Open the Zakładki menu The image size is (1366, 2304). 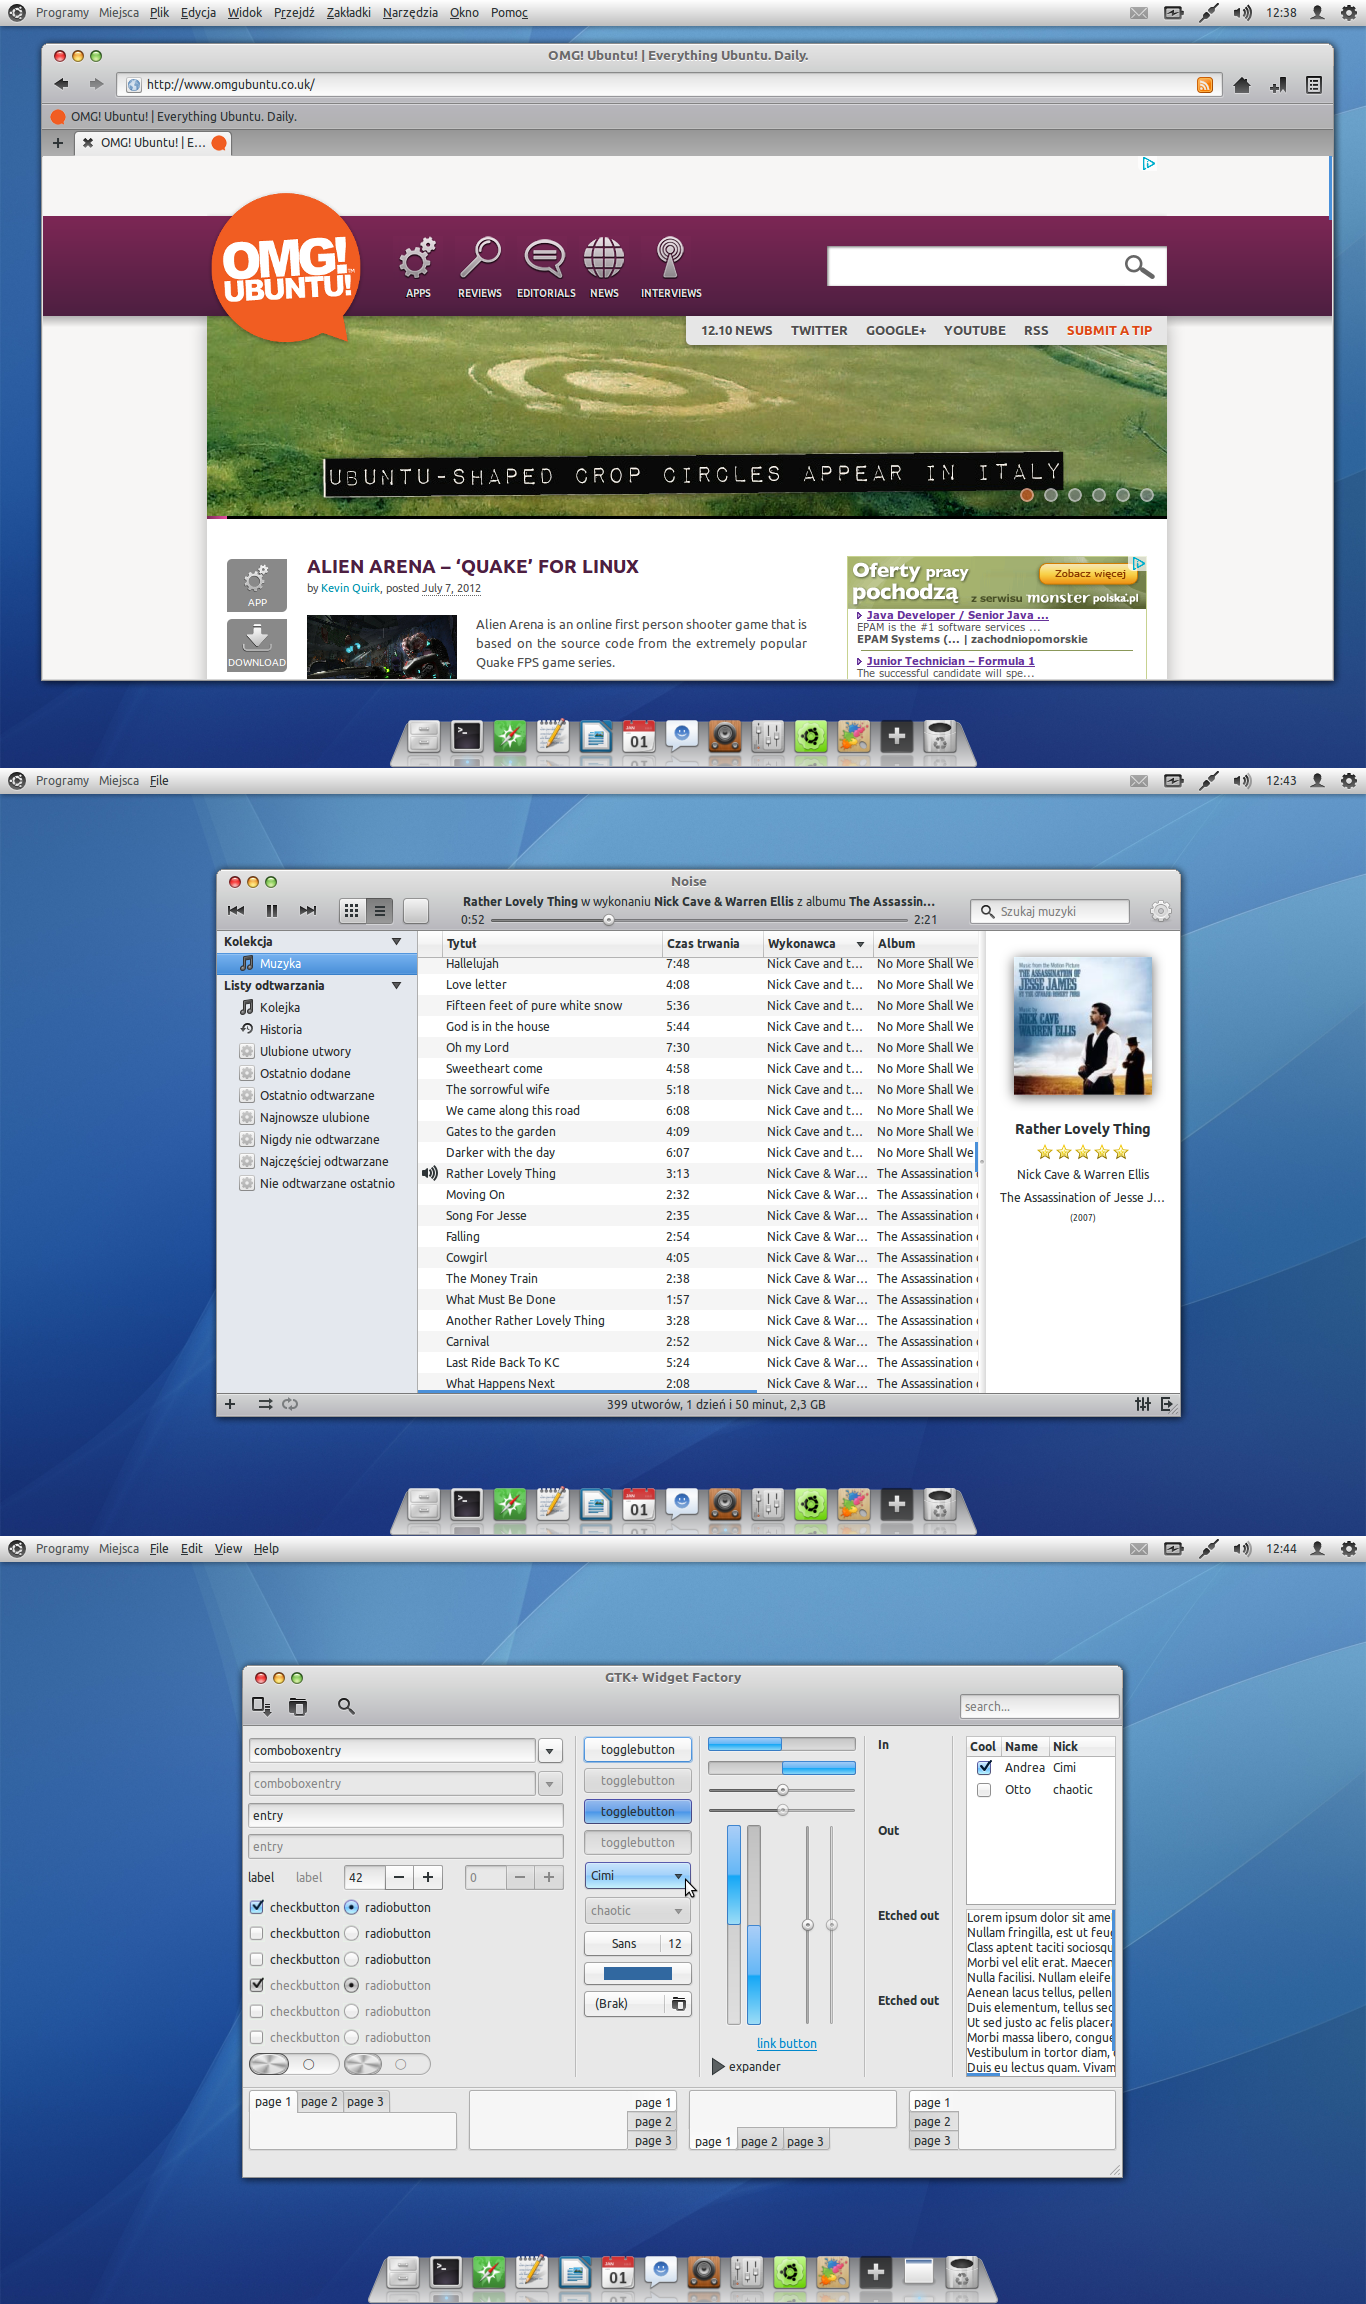click(x=348, y=13)
